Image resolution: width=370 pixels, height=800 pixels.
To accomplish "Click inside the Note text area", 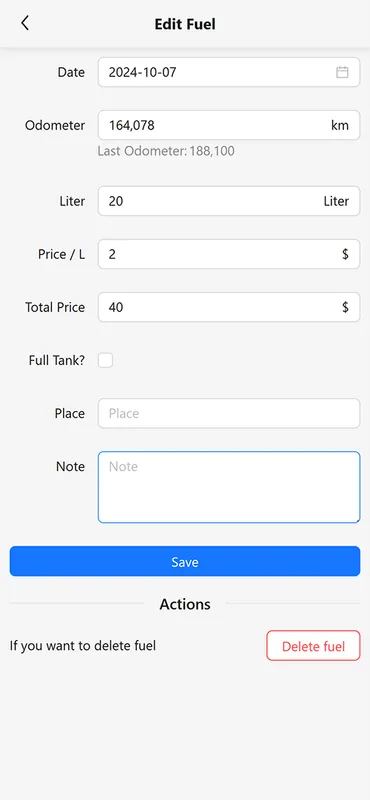I will coord(229,487).
